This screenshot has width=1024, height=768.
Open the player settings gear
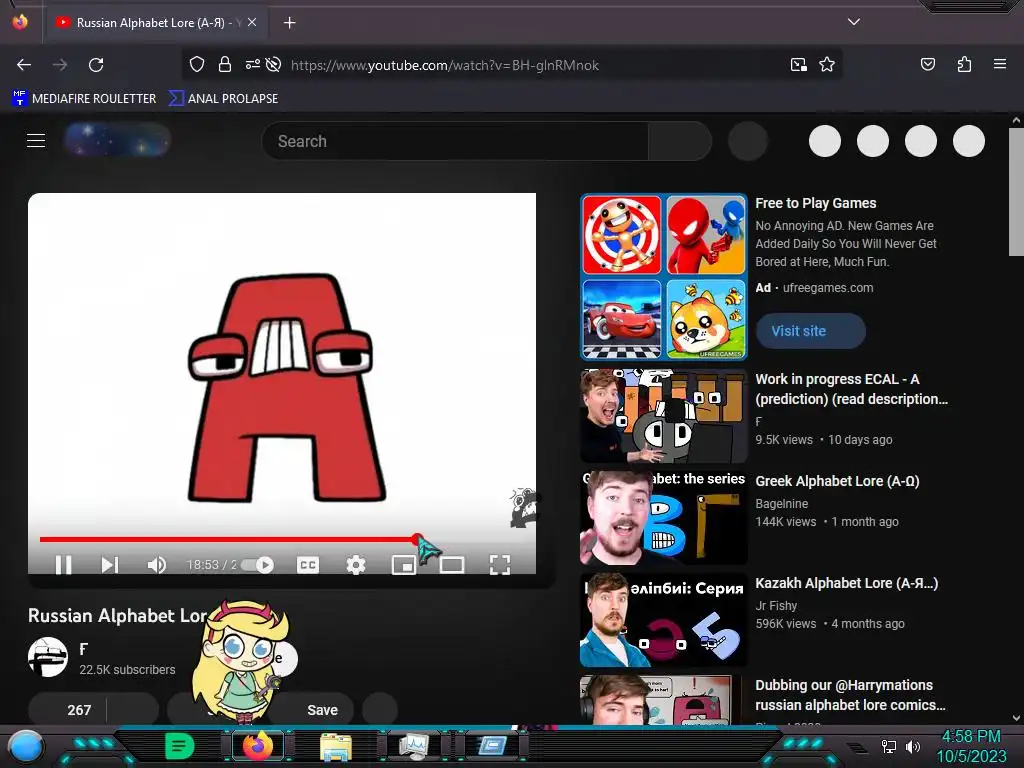point(356,565)
